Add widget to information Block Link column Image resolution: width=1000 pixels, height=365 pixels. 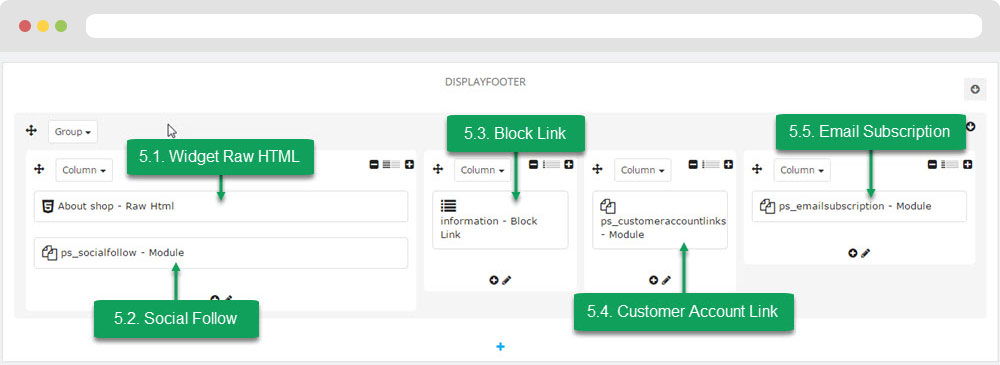494,279
